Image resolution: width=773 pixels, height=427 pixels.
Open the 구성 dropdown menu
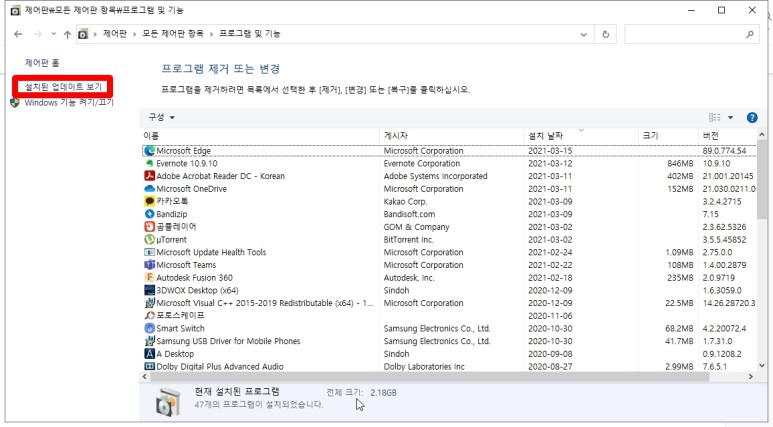[x=161, y=117]
